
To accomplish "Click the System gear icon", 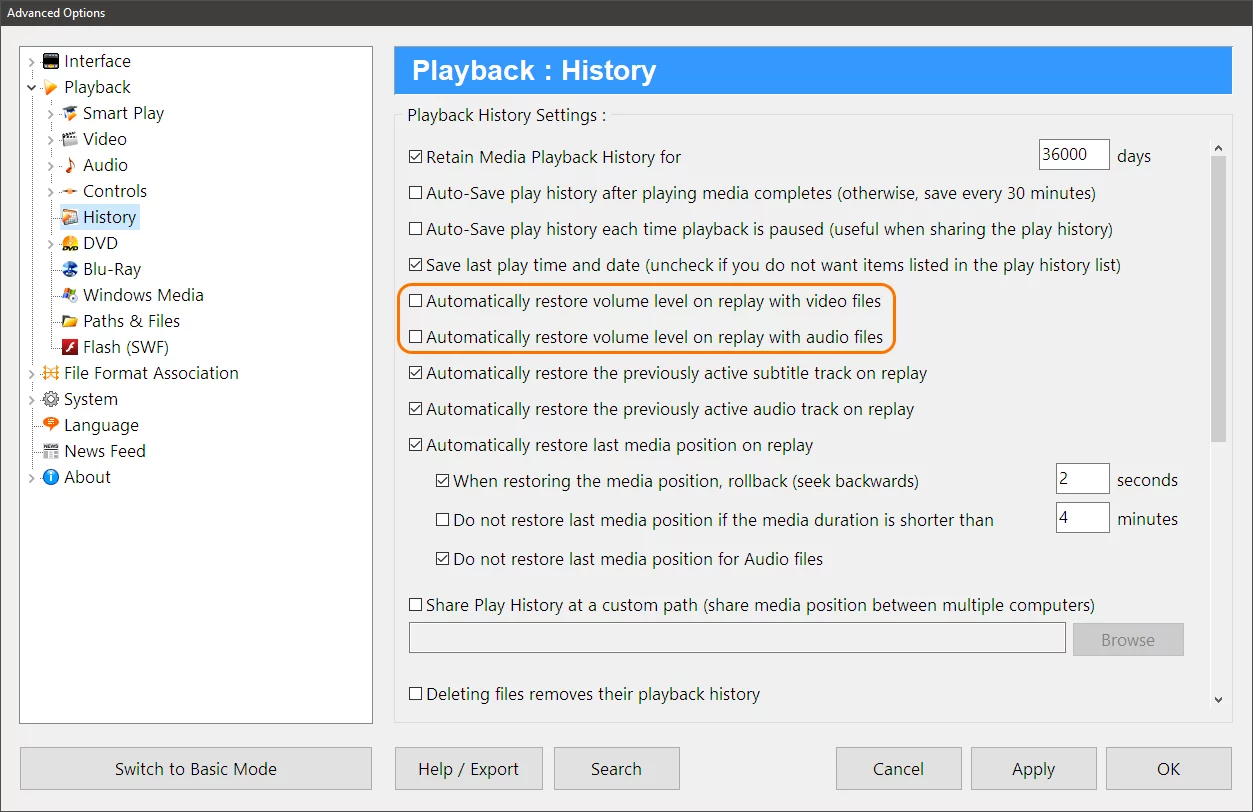I will pyautogui.click(x=50, y=399).
